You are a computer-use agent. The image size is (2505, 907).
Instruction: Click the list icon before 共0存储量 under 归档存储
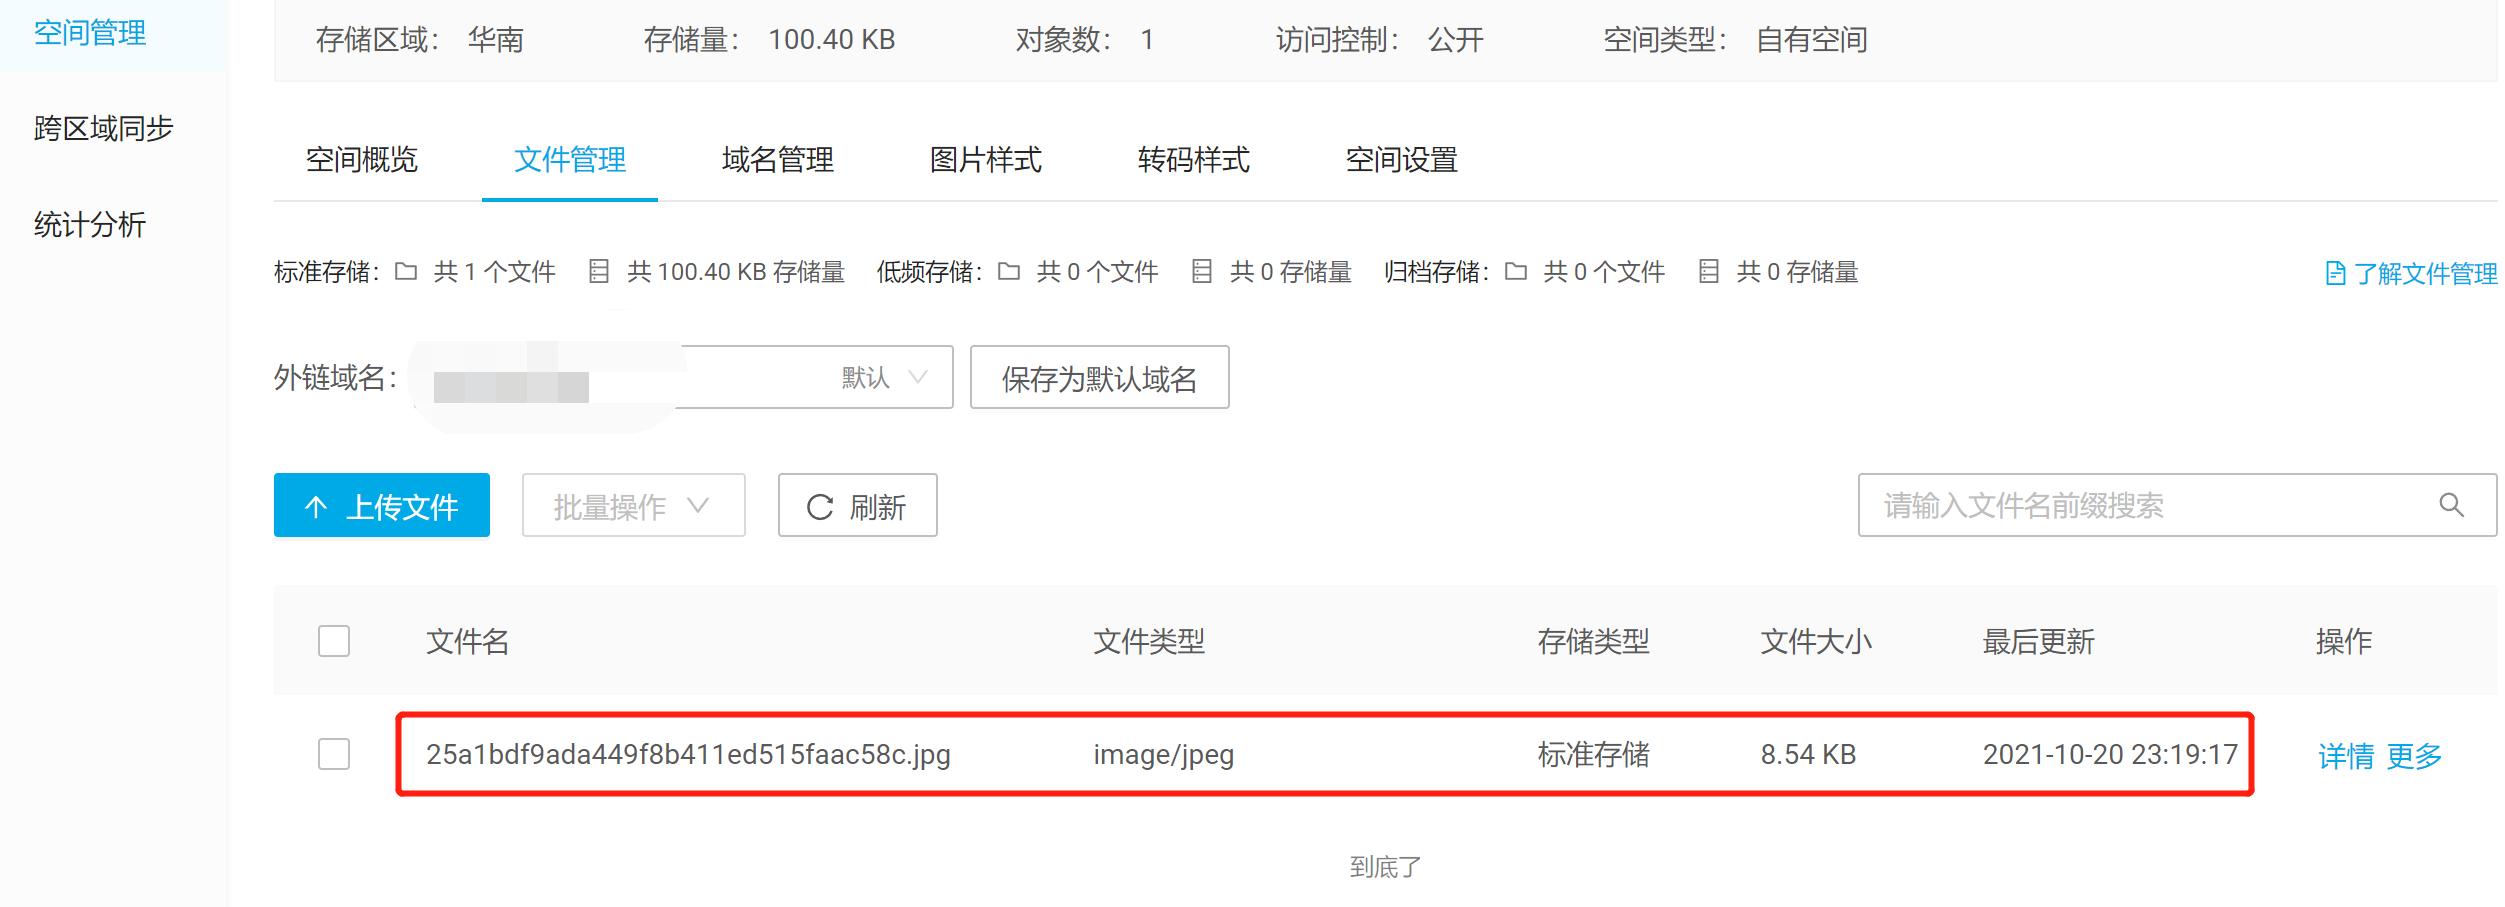point(1707,271)
